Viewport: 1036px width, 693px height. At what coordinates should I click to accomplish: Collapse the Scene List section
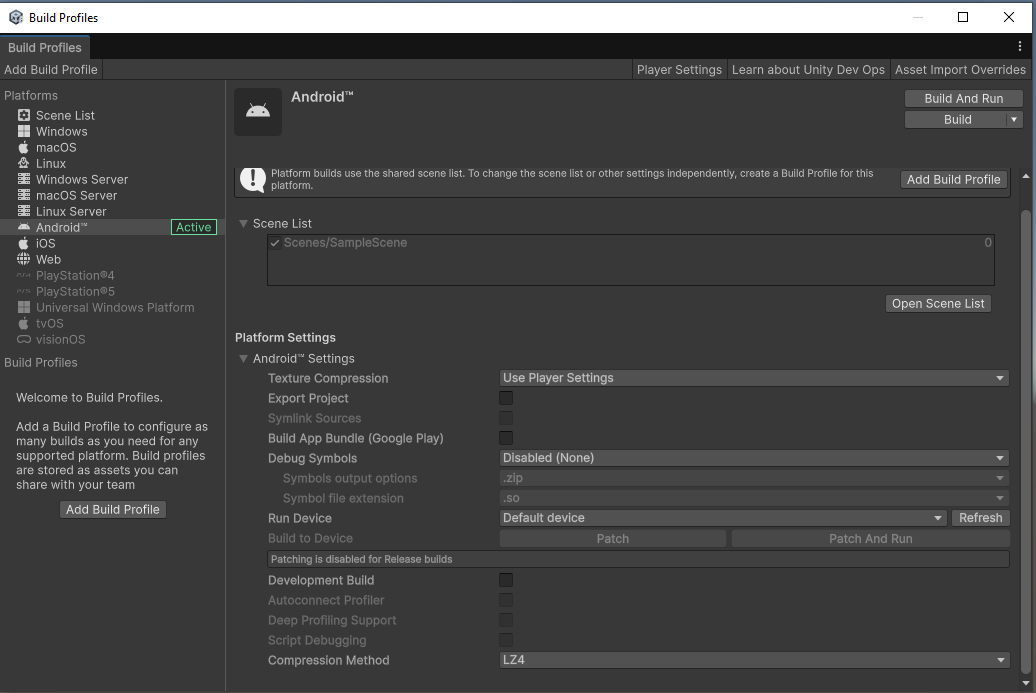tap(243, 224)
